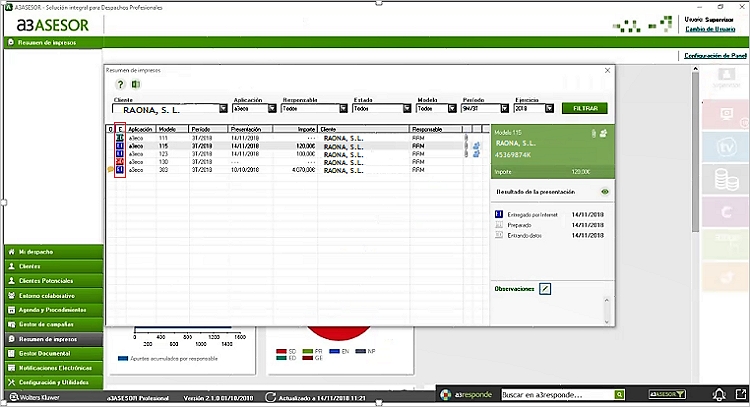Viewport: 750px width, 407px height.
Task: Click the red SD legend swatch
Action: click(x=281, y=352)
